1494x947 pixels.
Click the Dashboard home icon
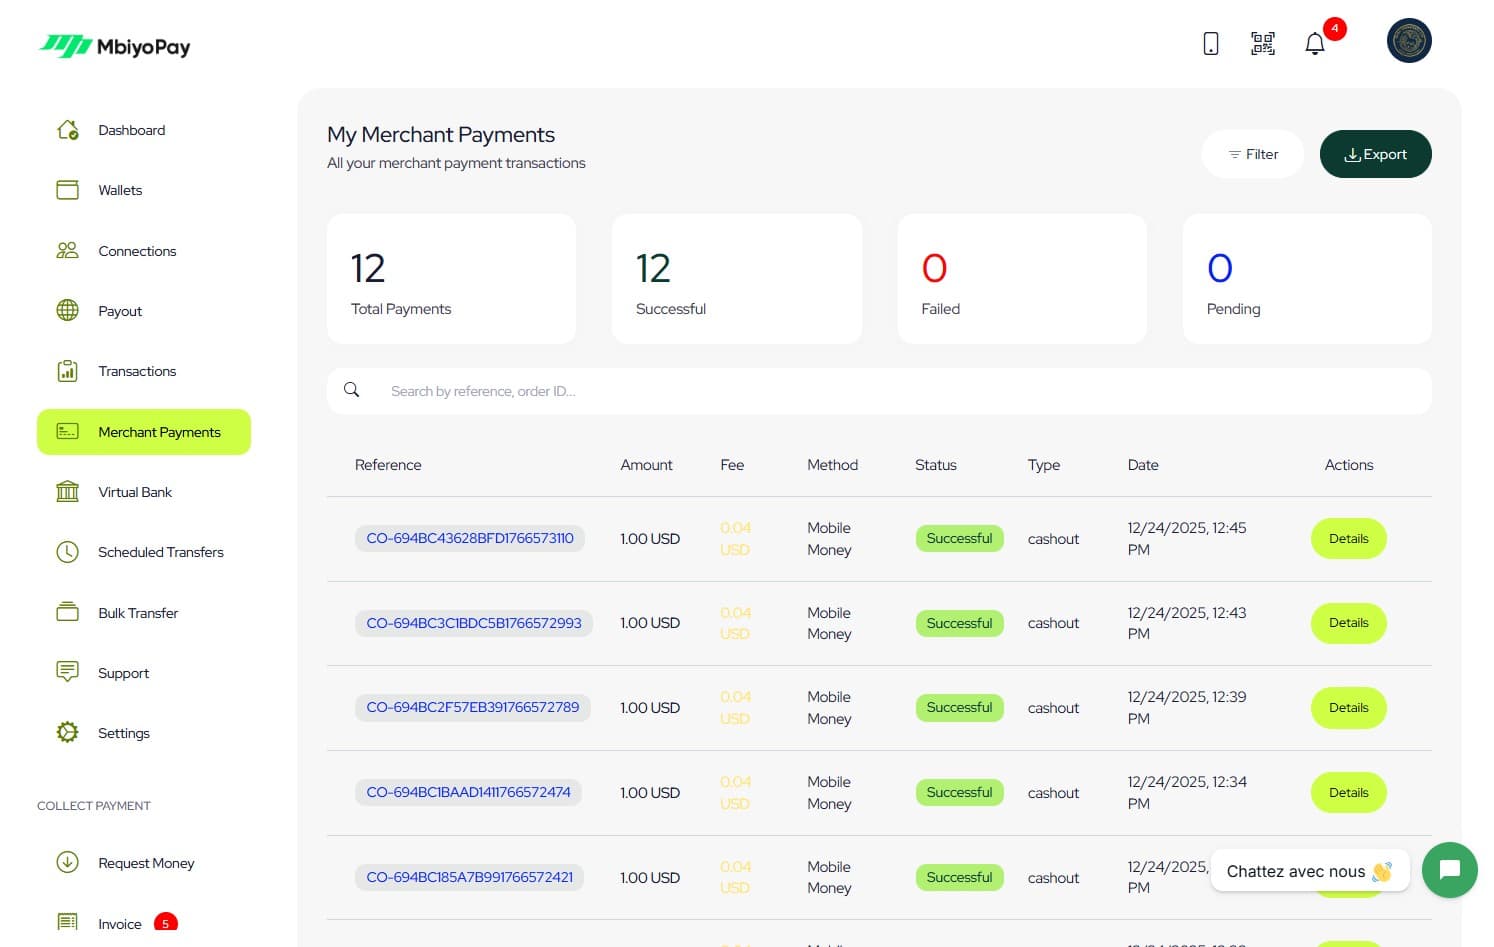[x=67, y=130]
